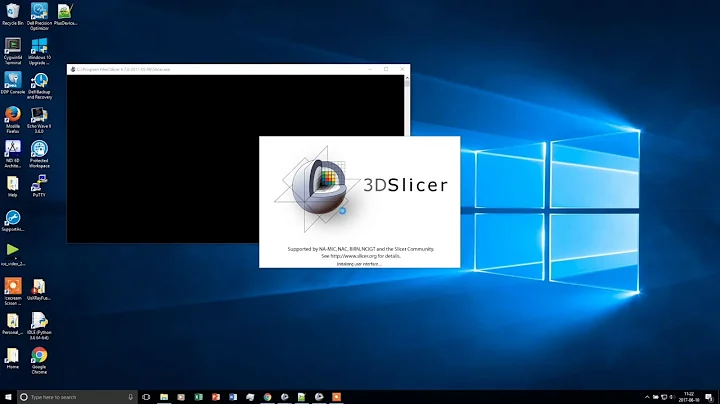This screenshot has height=404, width=720.
Task: Open the Action Center notifications
Action: click(x=709, y=397)
